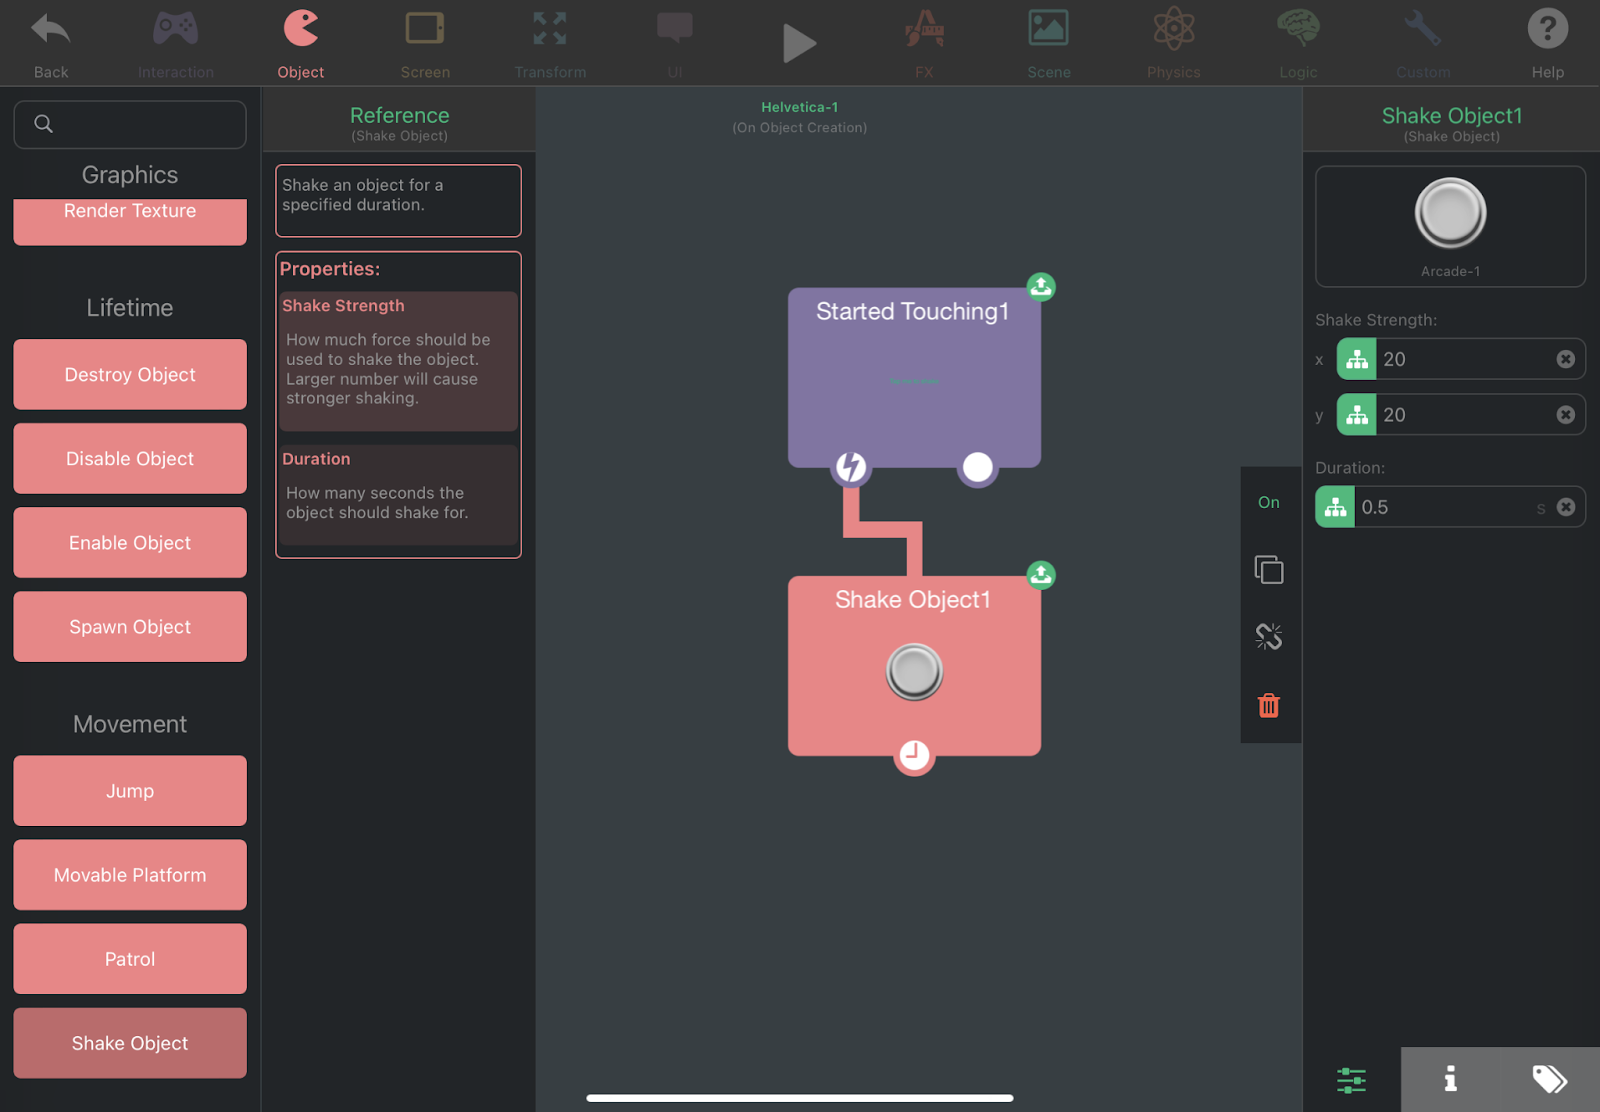Click the Helvetica-1 object title
This screenshot has width=1600, height=1112.
click(x=800, y=107)
